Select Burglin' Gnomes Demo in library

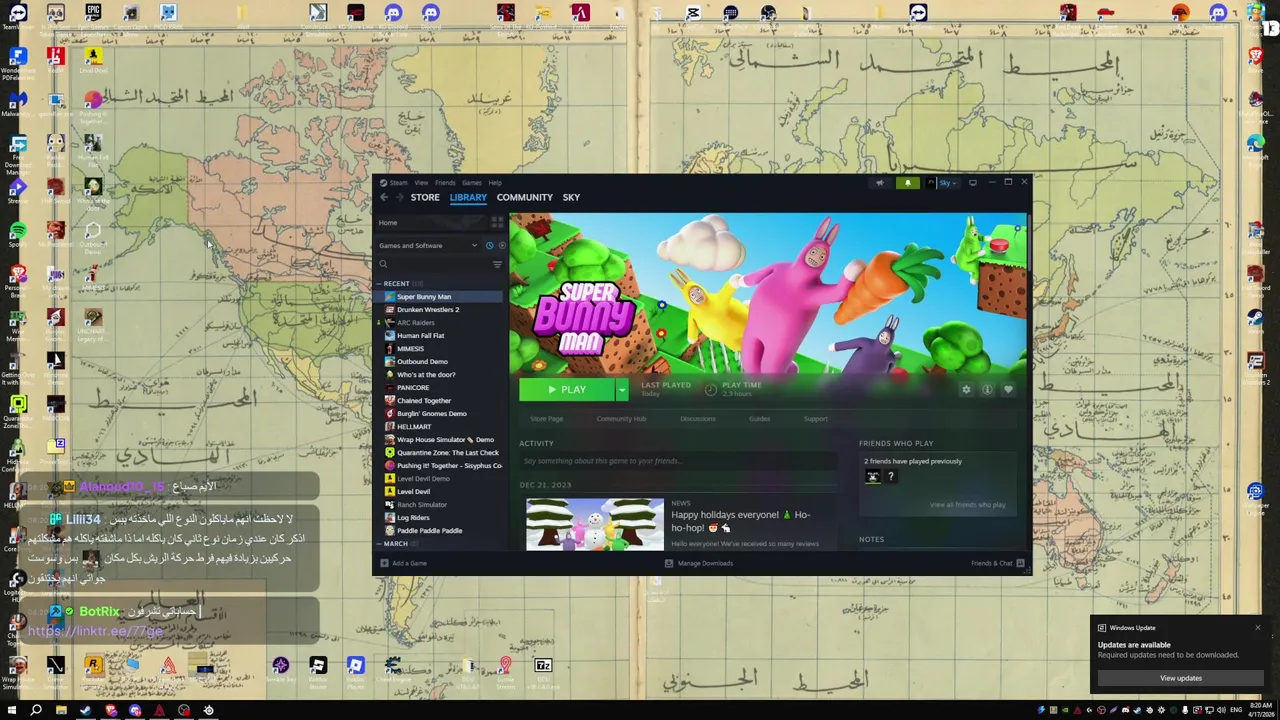click(x=432, y=414)
